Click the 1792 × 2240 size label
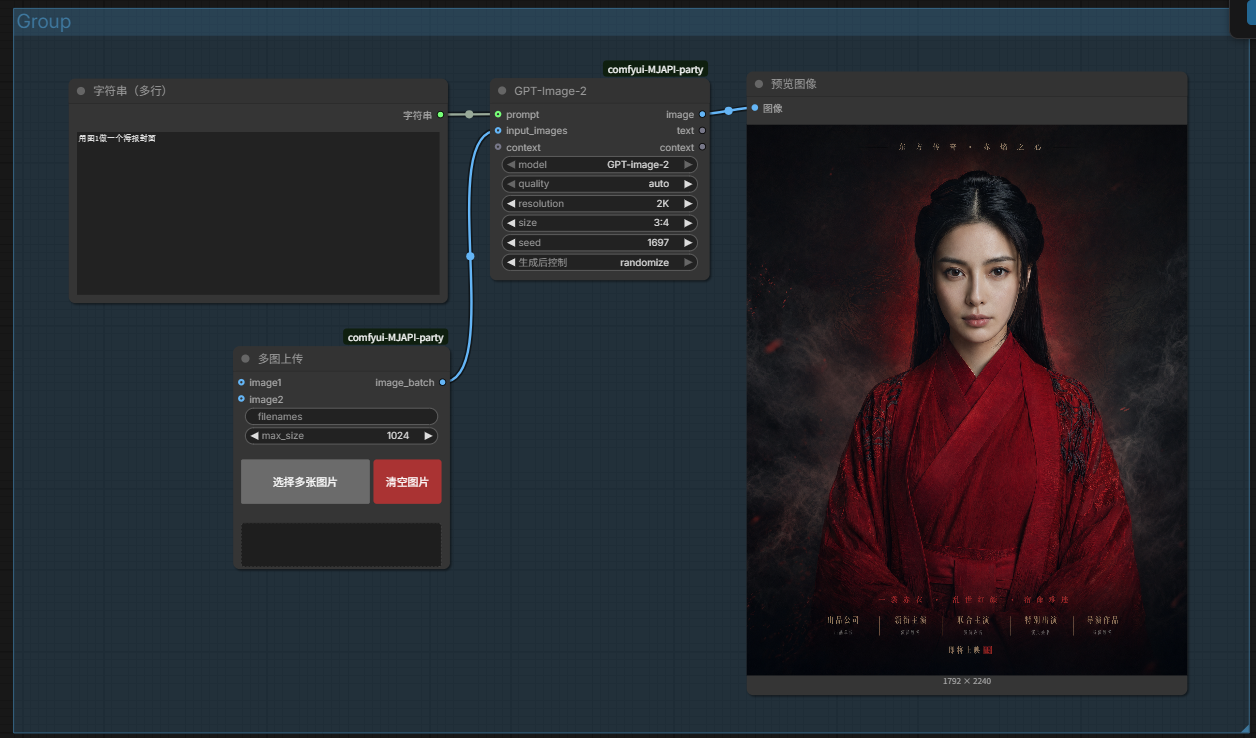The image size is (1256, 738). (967, 681)
